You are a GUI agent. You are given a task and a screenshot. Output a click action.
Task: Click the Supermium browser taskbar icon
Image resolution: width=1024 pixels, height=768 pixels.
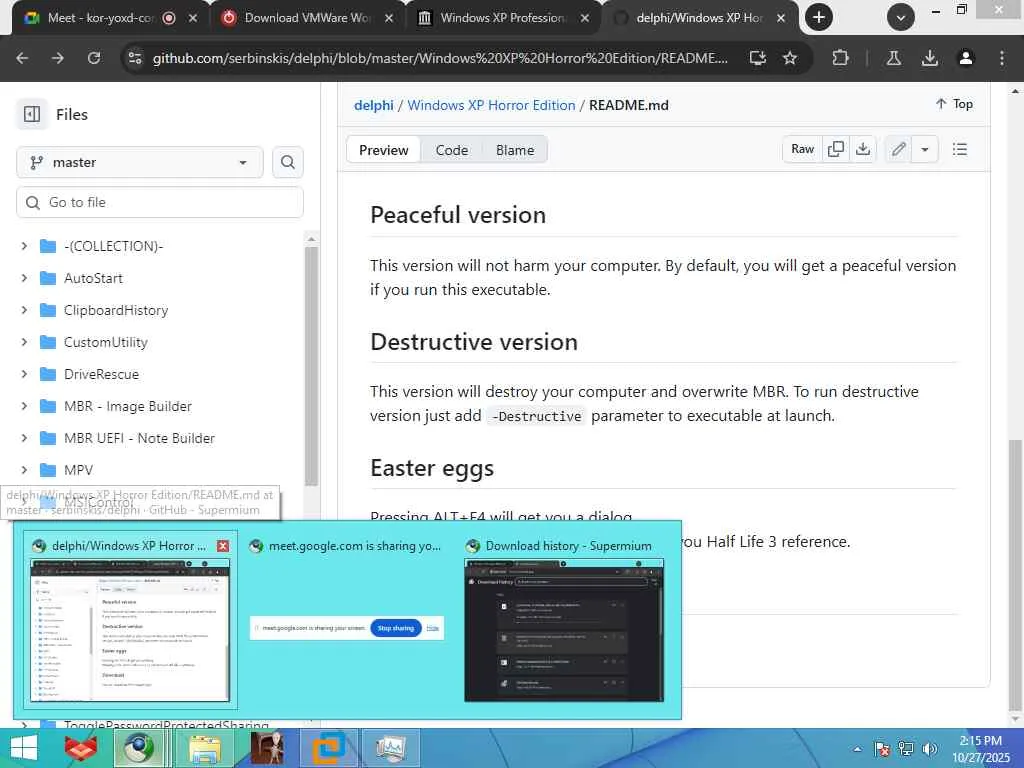click(x=138, y=748)
